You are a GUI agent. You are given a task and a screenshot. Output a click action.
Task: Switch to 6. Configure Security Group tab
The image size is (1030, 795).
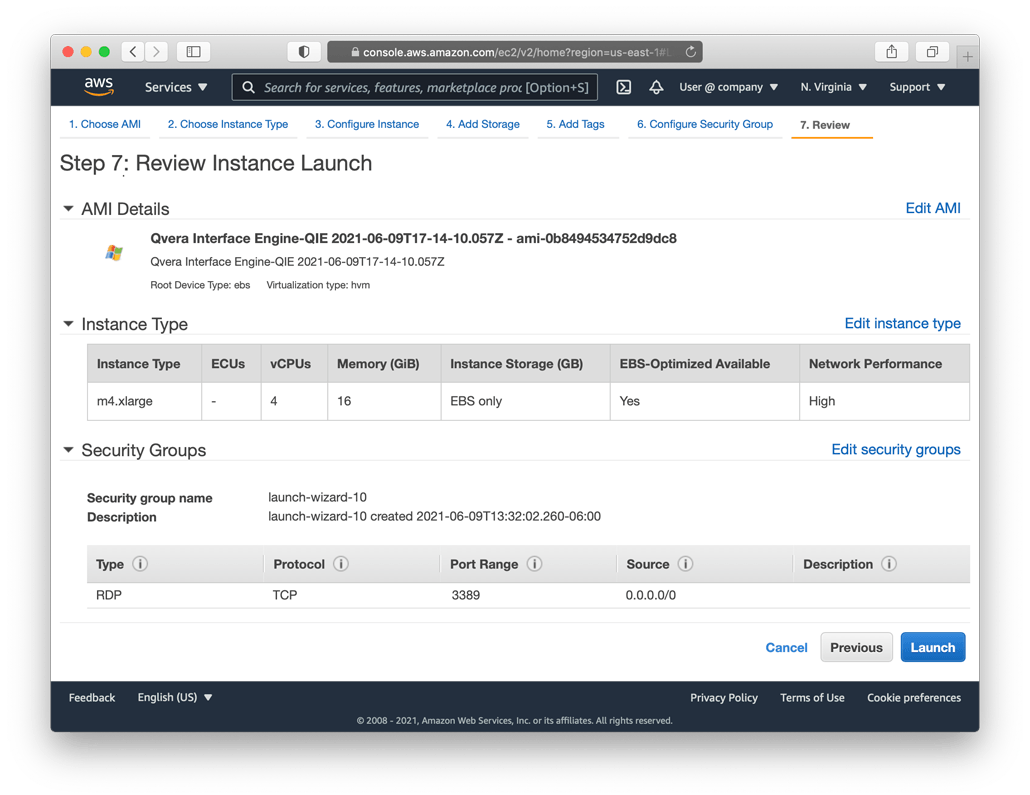pyautogui.click(x=704, y=124)
